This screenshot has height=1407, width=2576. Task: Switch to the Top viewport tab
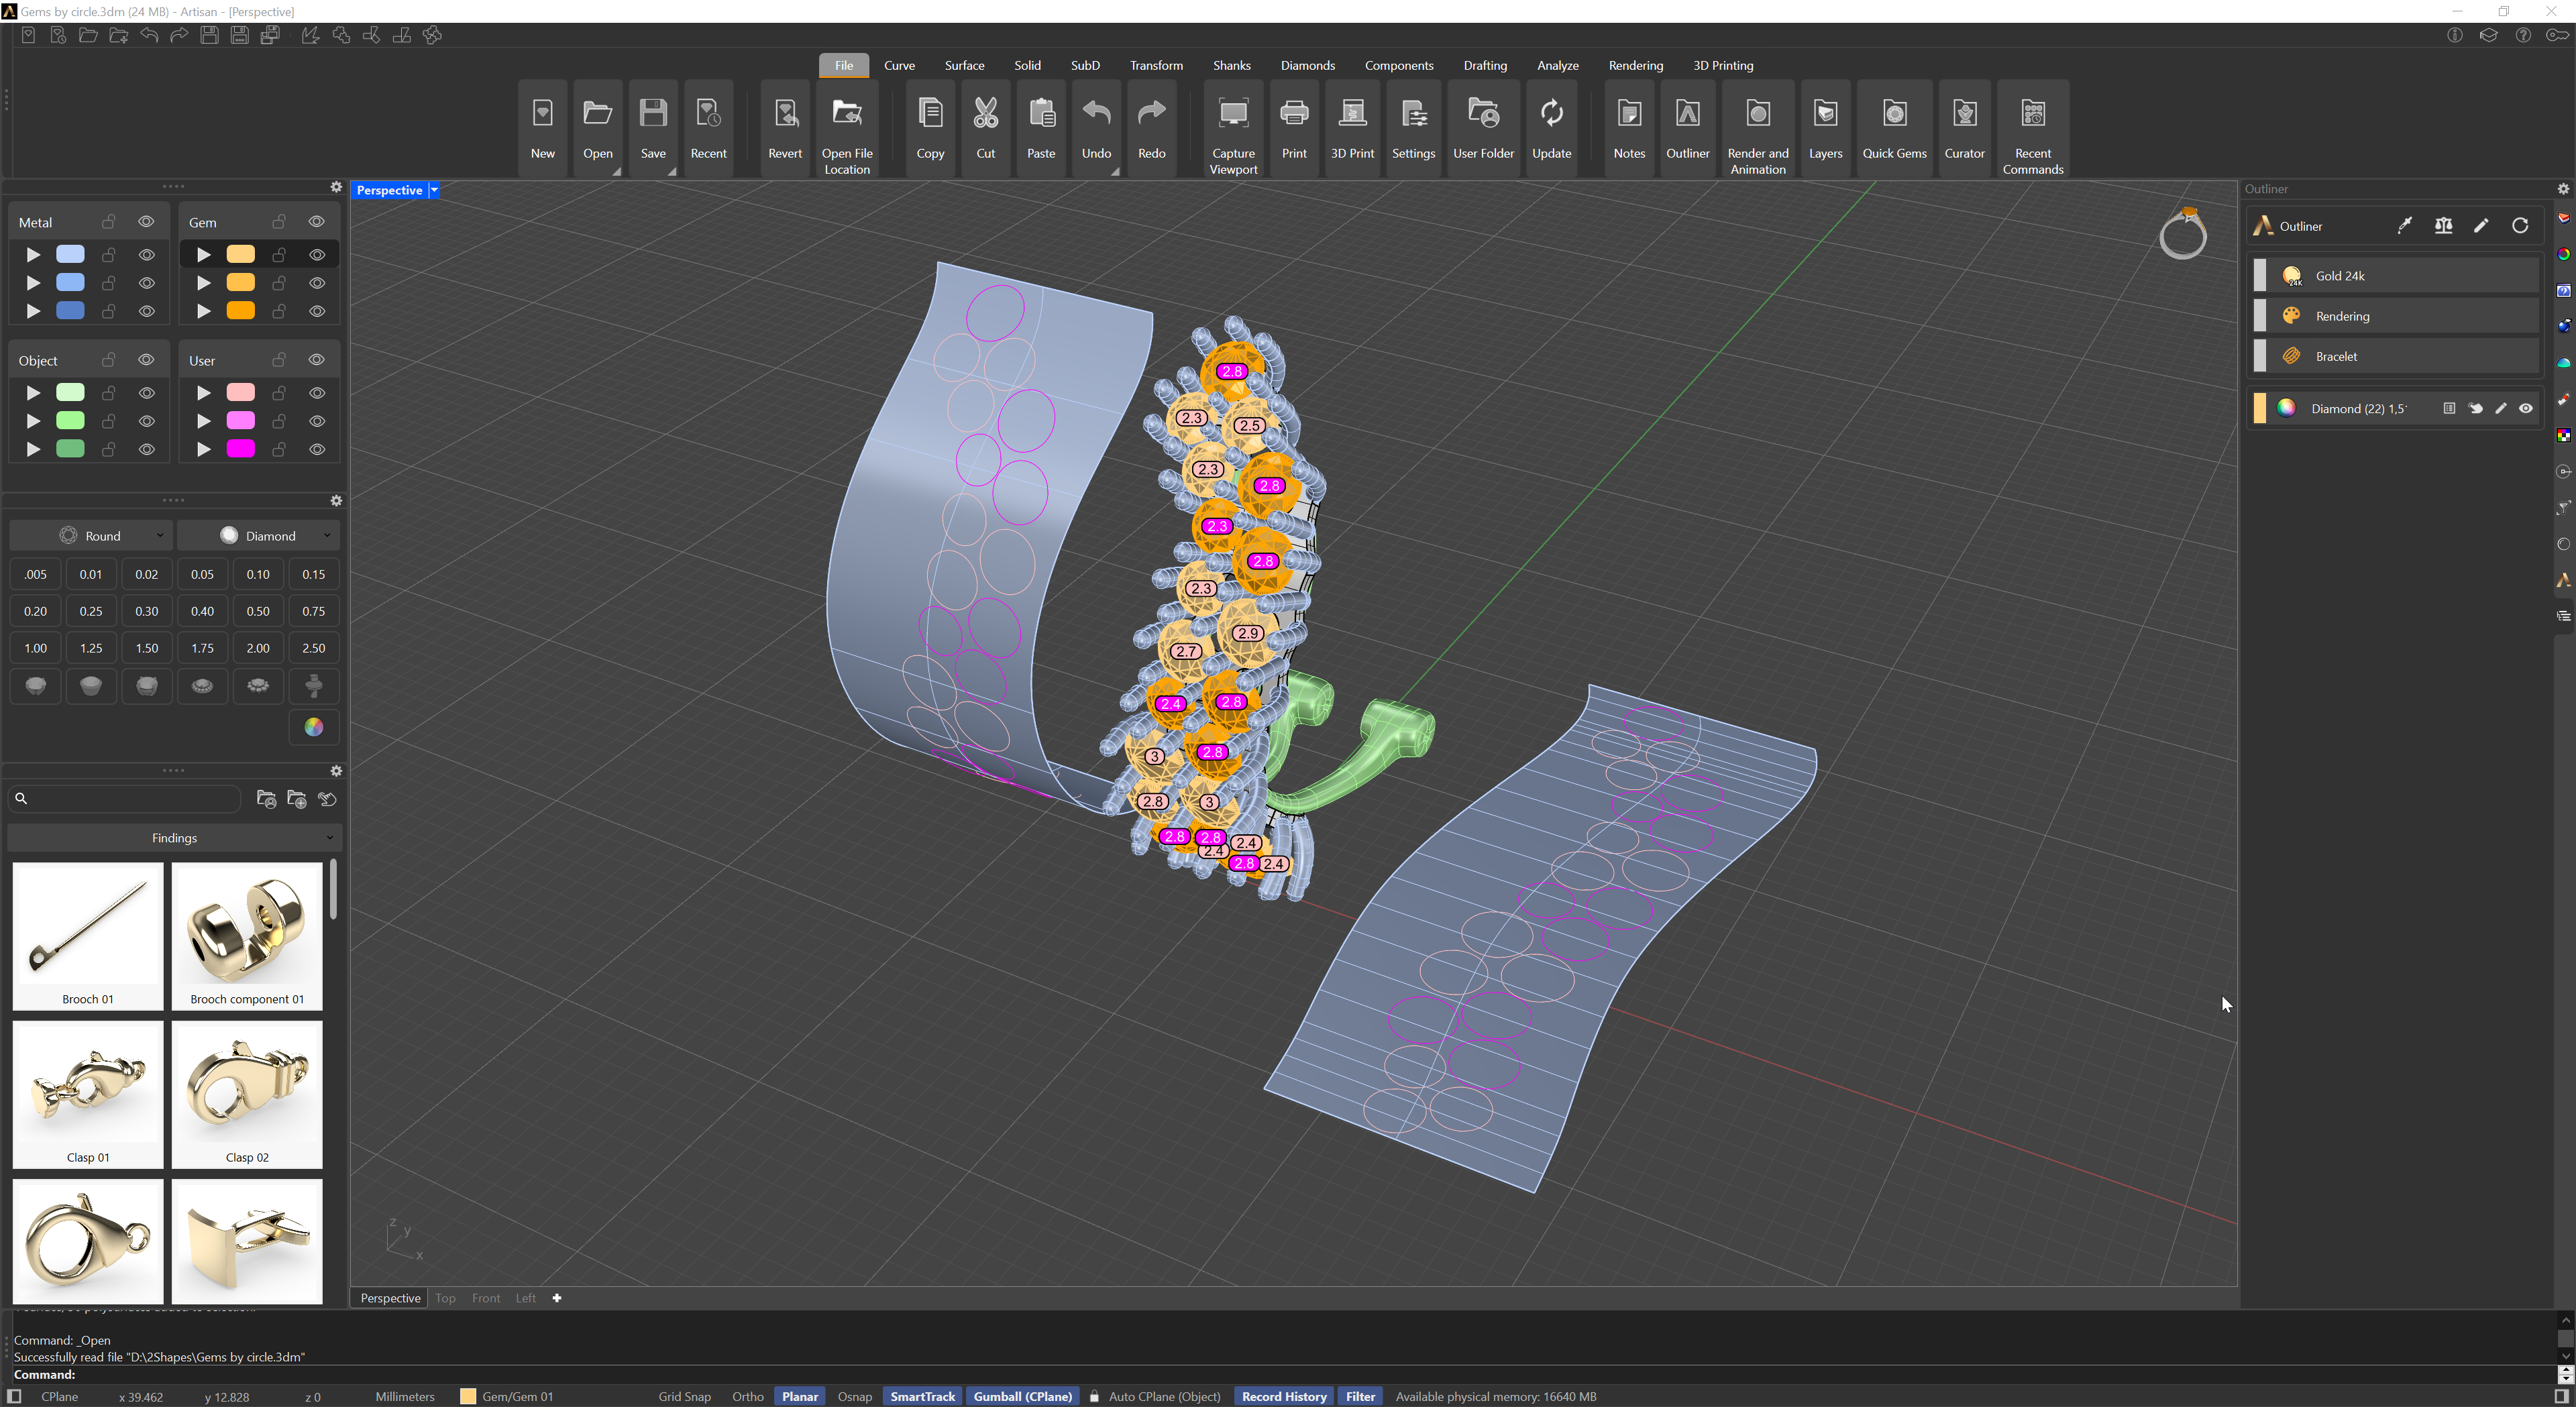point(445,1298)
